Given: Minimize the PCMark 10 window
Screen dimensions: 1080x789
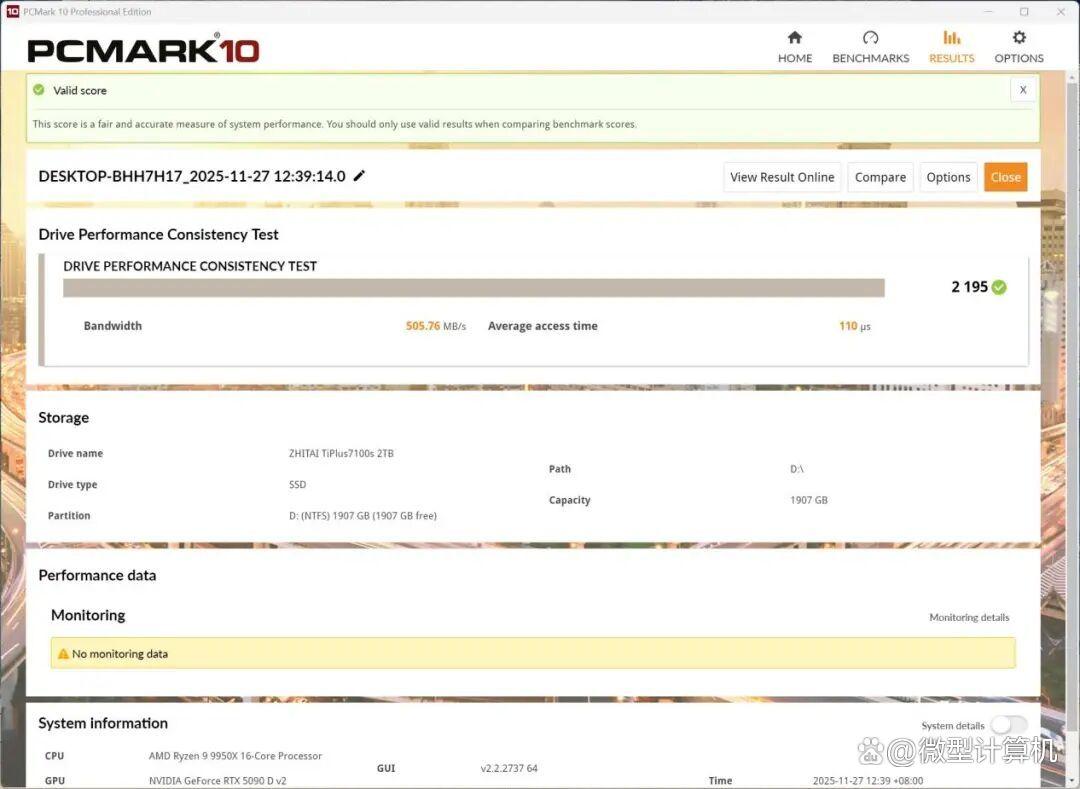Looking at the screenshot, I should pos(988,12).
